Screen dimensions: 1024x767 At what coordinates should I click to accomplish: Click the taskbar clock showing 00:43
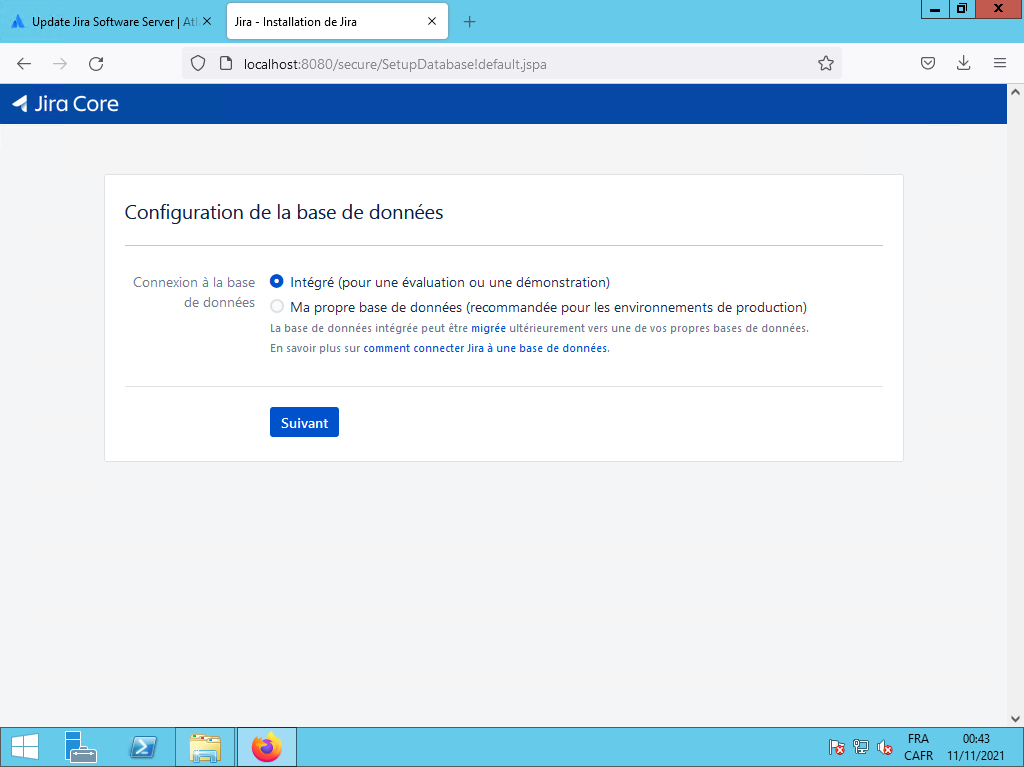pyautogui.click(x=976, y=747)
